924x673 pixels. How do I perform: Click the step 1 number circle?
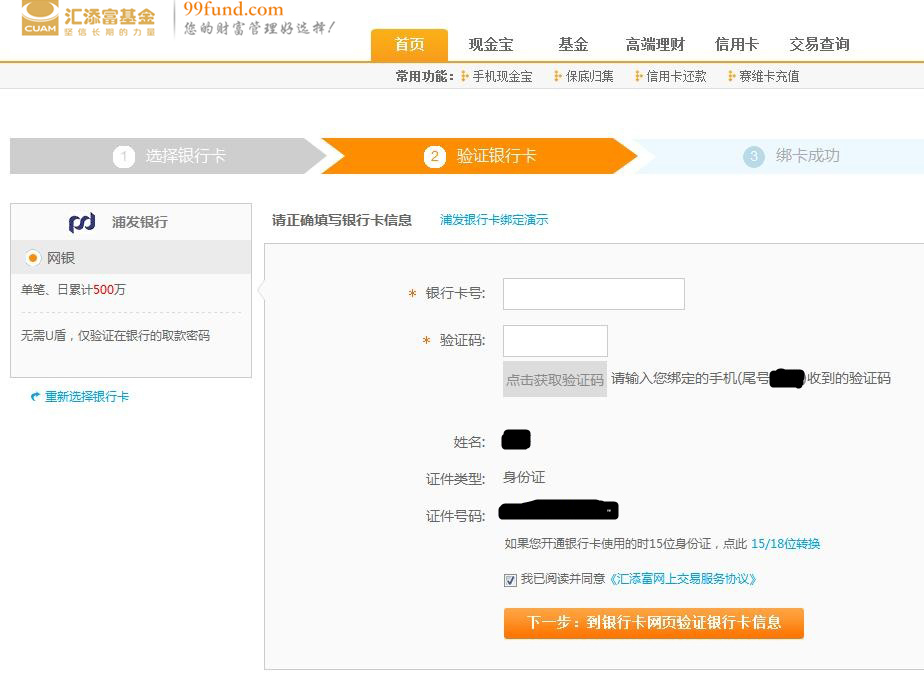coord(124,157)
